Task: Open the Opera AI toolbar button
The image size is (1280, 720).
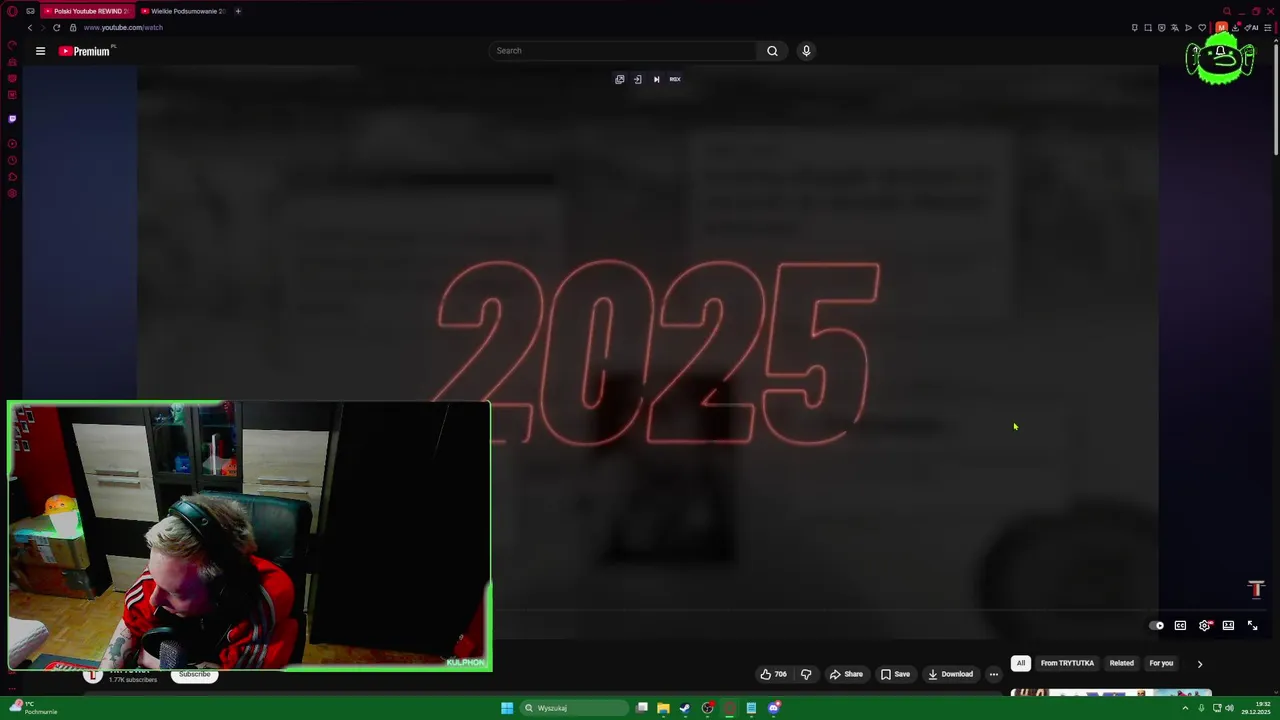Action: pos(1252,27)
